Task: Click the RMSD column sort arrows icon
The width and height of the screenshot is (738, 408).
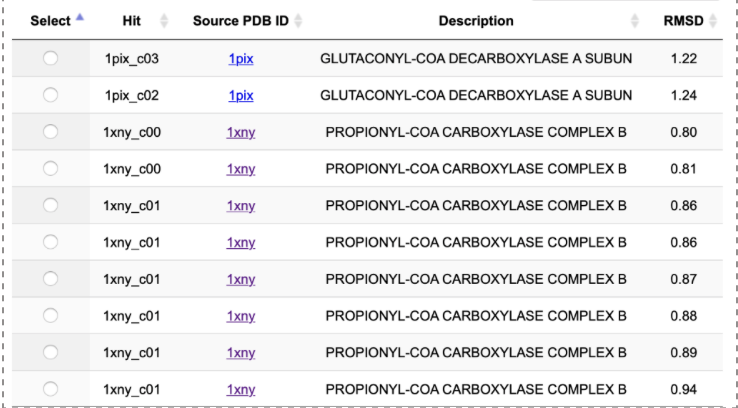Action: pos(714,21)
